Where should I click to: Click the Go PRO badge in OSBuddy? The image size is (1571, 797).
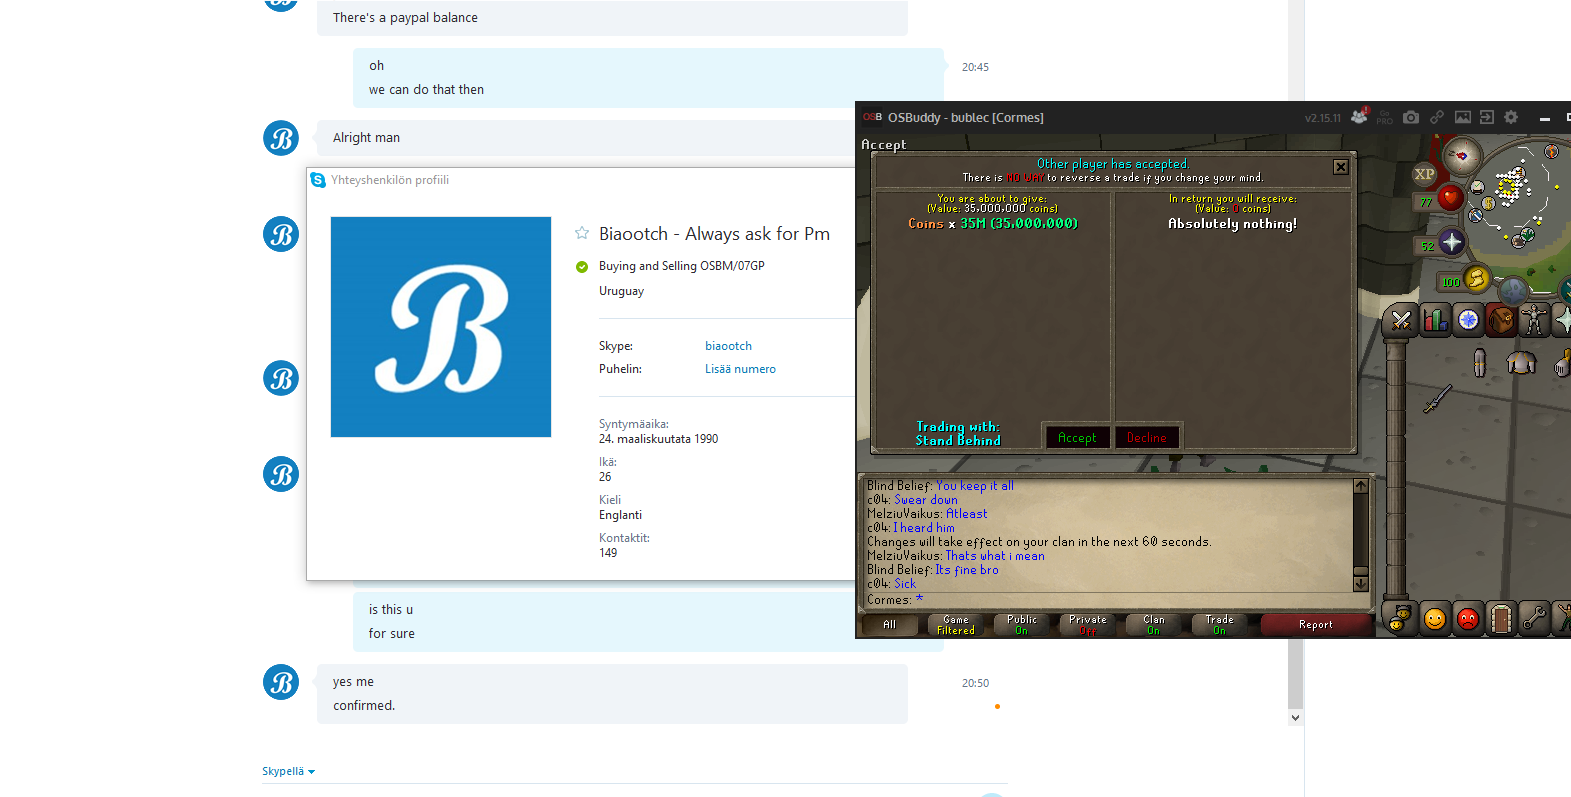coord(1385,117)
